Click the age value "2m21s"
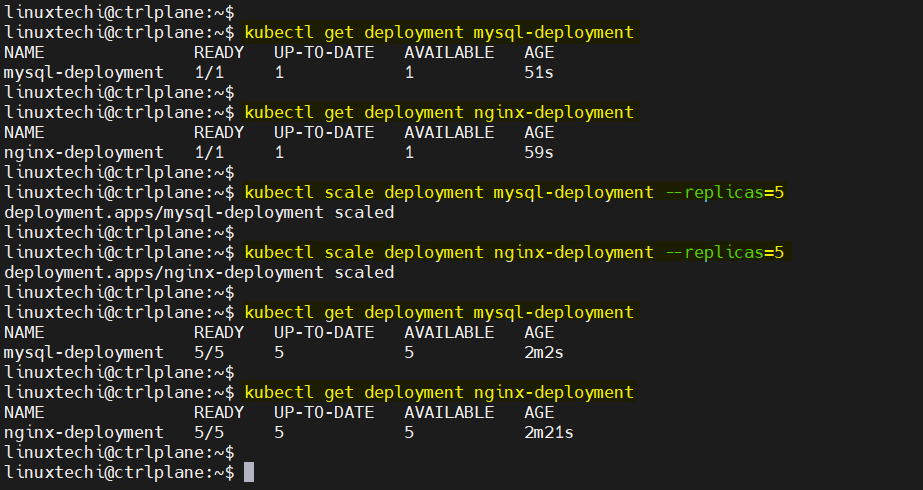 coord(549,433)
